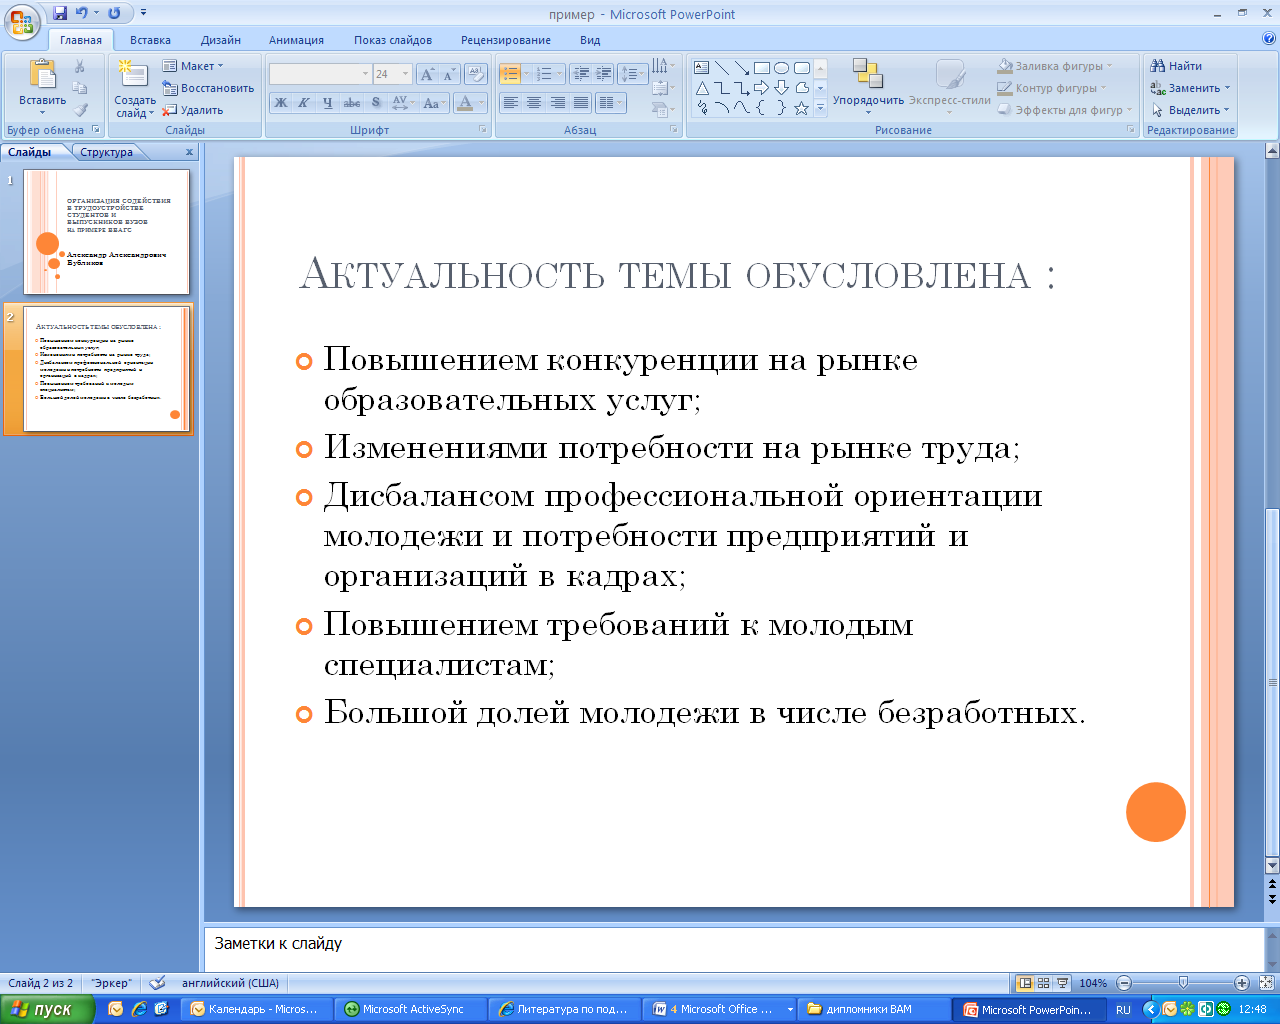Open the Заменить dropdown arrow
Viewport: 1280px width, 1024px height.
point(1228,88)
